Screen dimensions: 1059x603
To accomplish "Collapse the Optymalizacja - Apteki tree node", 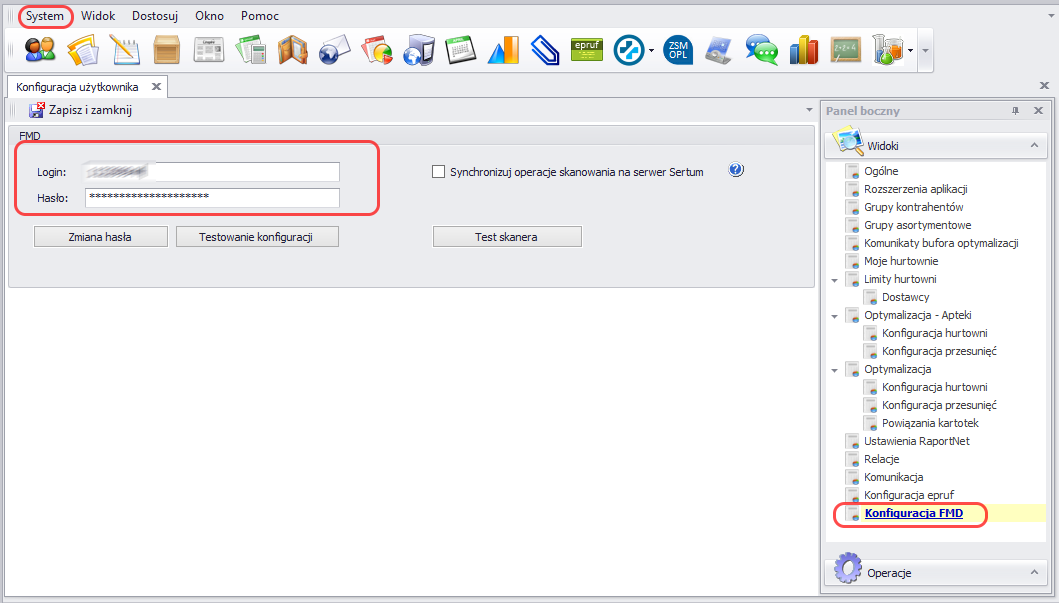I will tap(834, 316).
